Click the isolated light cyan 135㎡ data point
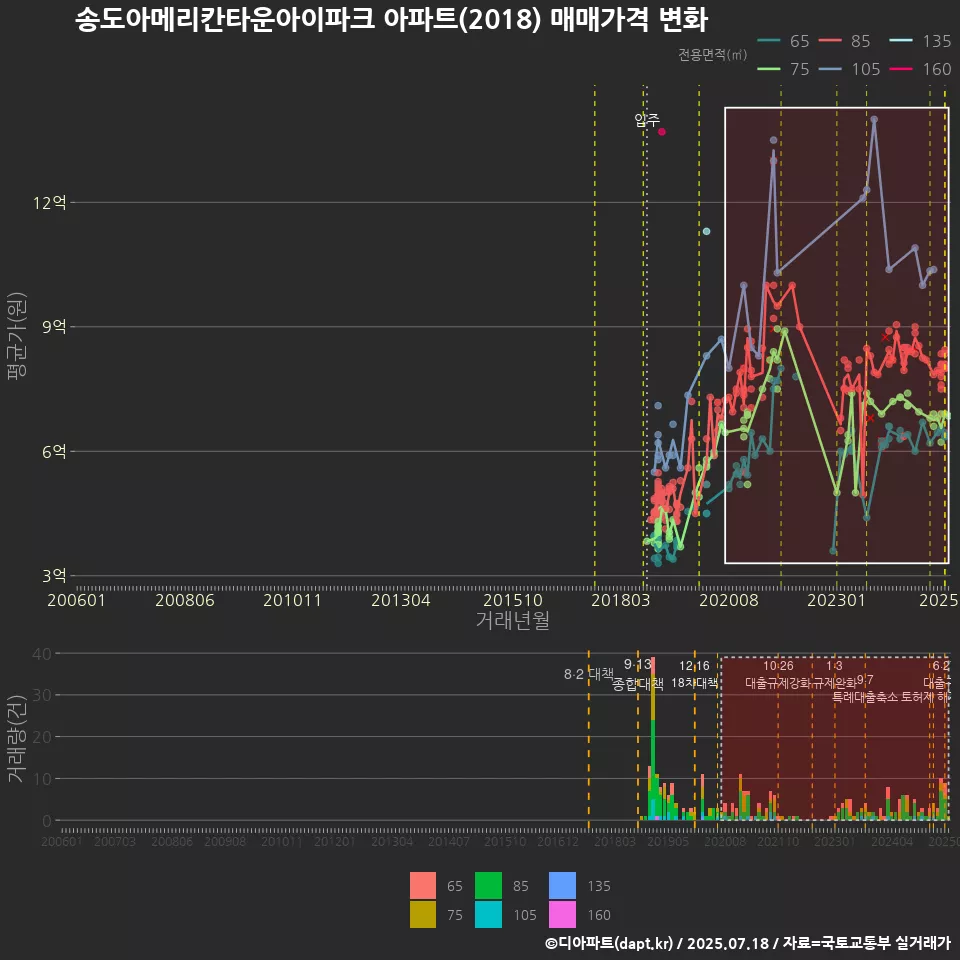The width and height of the screenshot is (960, 960). (x=706, y=231)
